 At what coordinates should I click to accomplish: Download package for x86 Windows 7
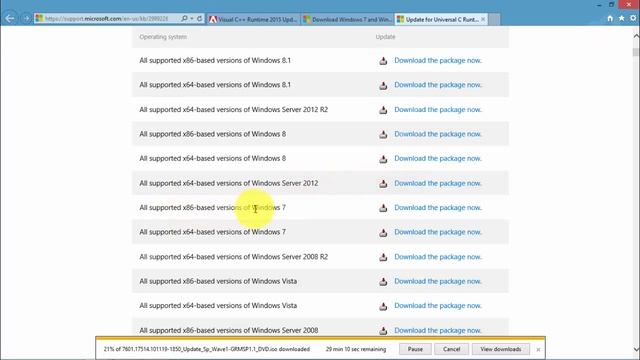pyautogui.click(x=438, y=208)
